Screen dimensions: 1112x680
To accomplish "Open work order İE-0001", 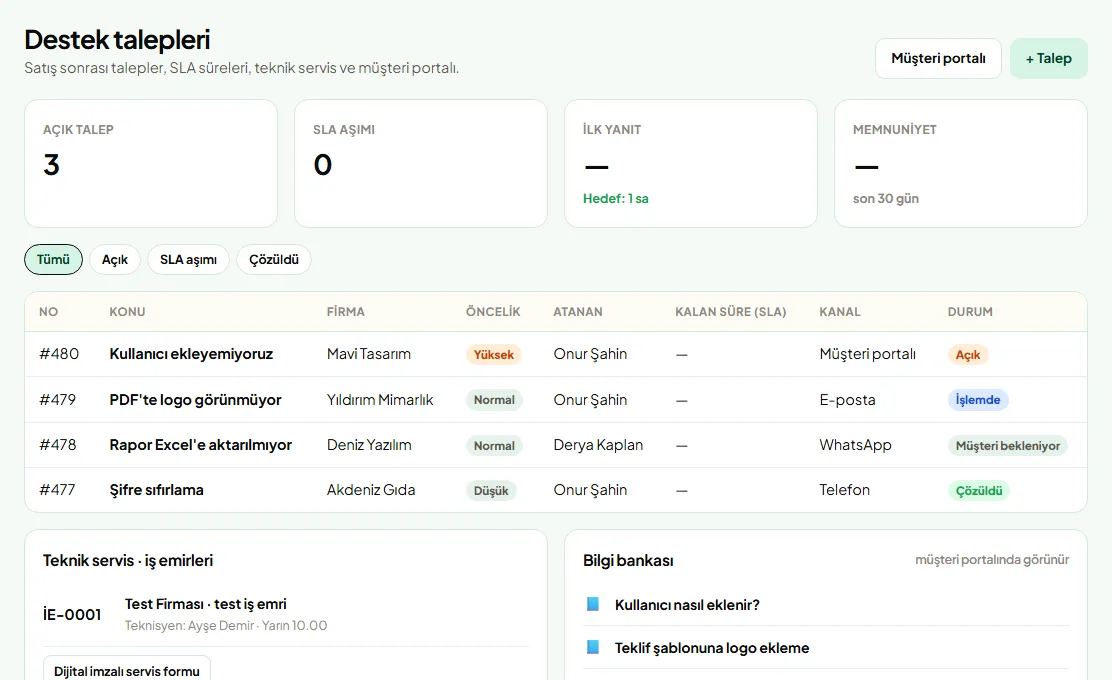I will click(72, 614).
